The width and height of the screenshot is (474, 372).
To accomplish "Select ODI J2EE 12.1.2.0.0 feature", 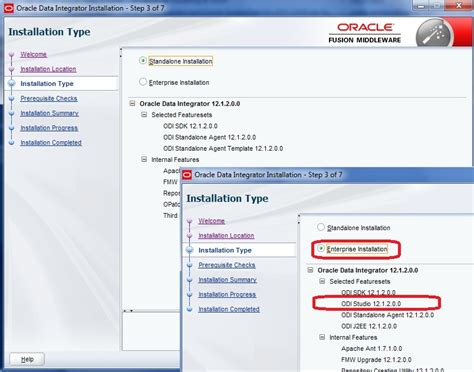I will (x=369, y=326).
